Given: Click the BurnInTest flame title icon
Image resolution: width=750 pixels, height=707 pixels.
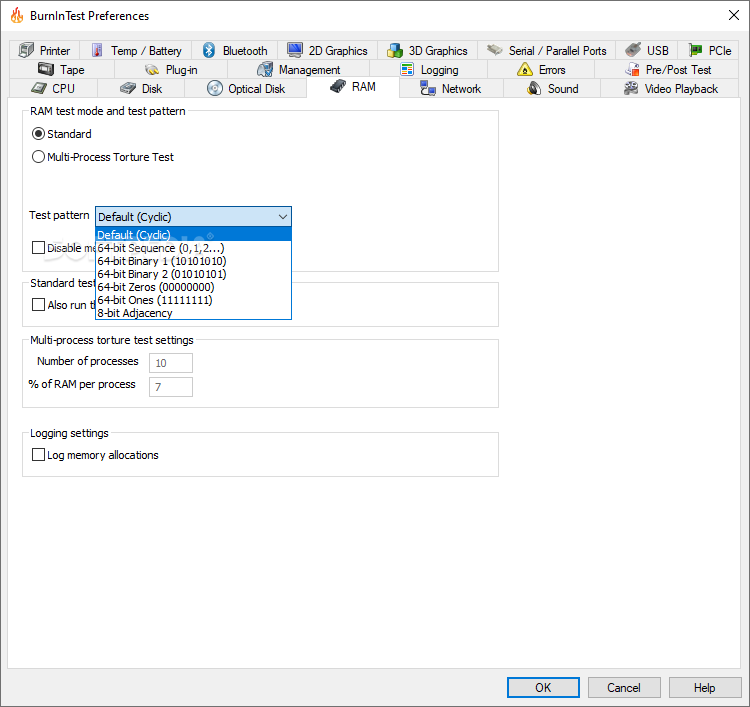Looking at the screenshot, I should click(x=17, y=15).
